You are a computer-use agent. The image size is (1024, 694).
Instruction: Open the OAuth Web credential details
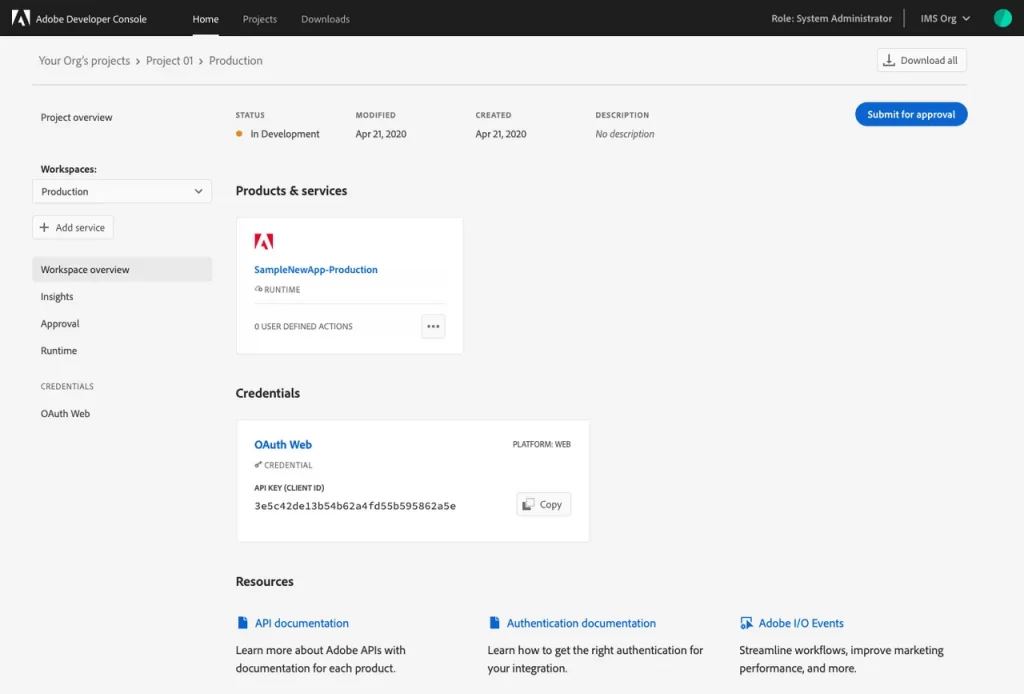coord(282,444)
